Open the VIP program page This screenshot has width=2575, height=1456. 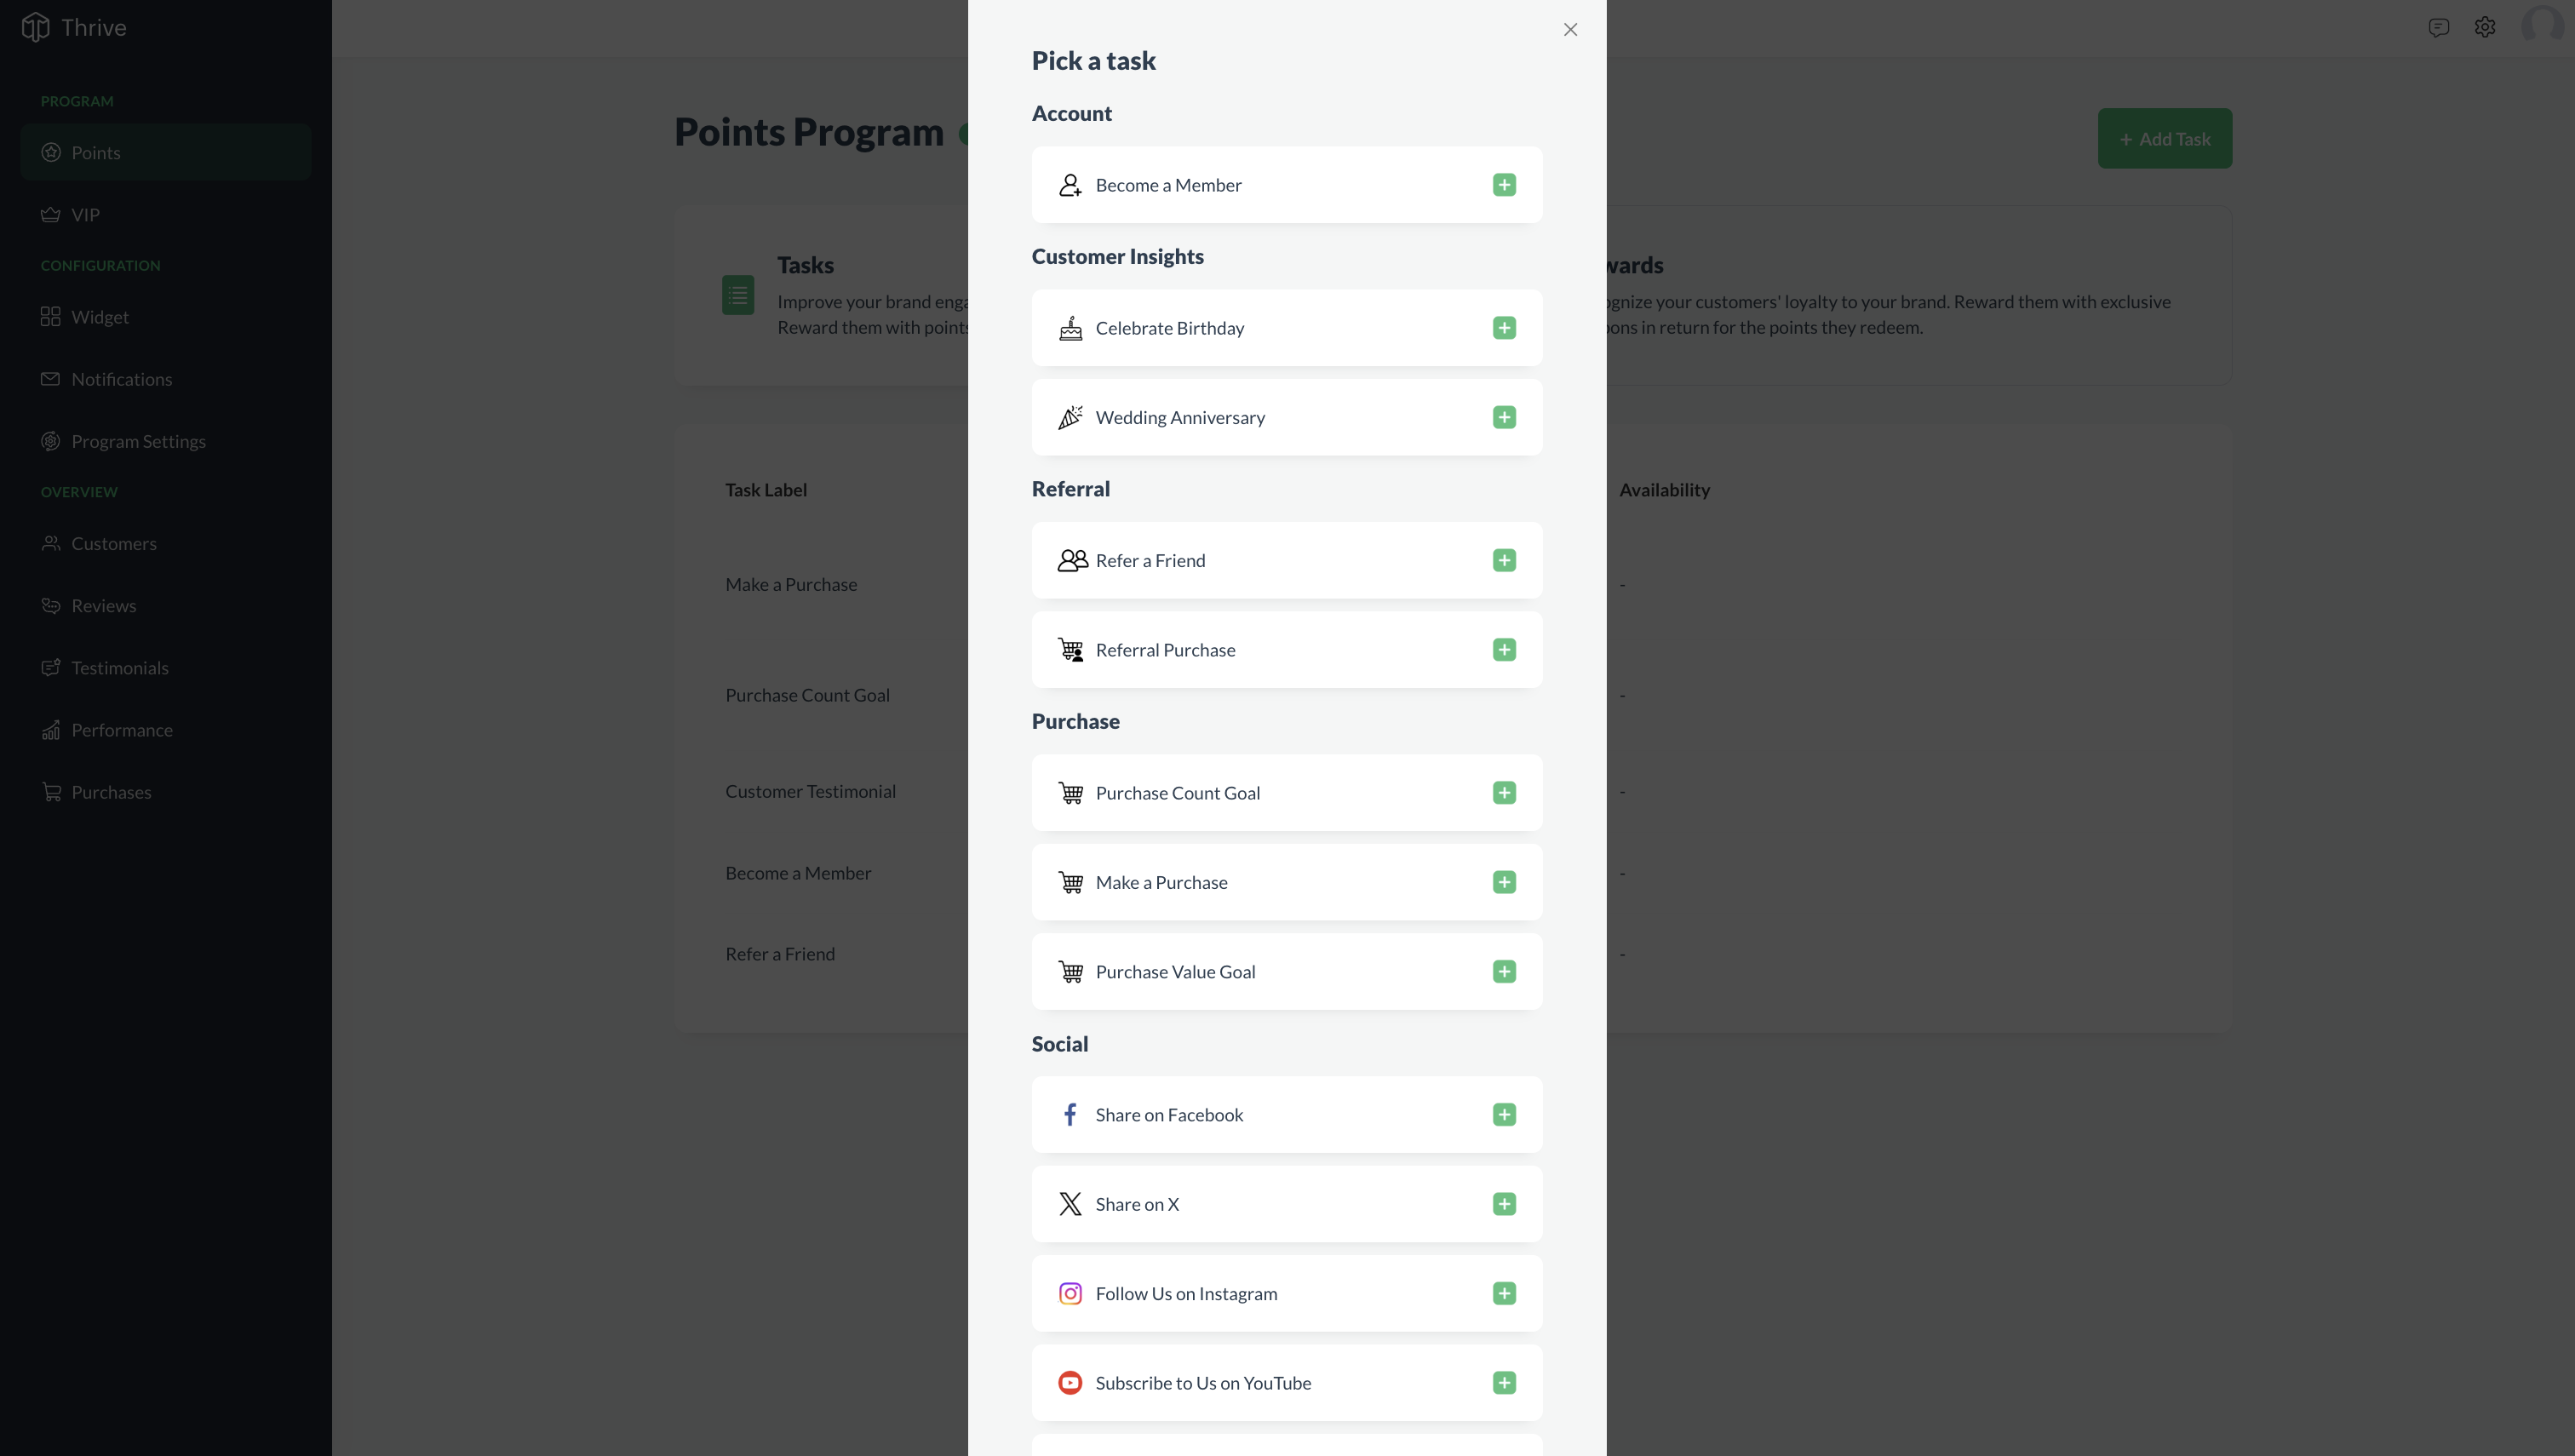[85, 215]
